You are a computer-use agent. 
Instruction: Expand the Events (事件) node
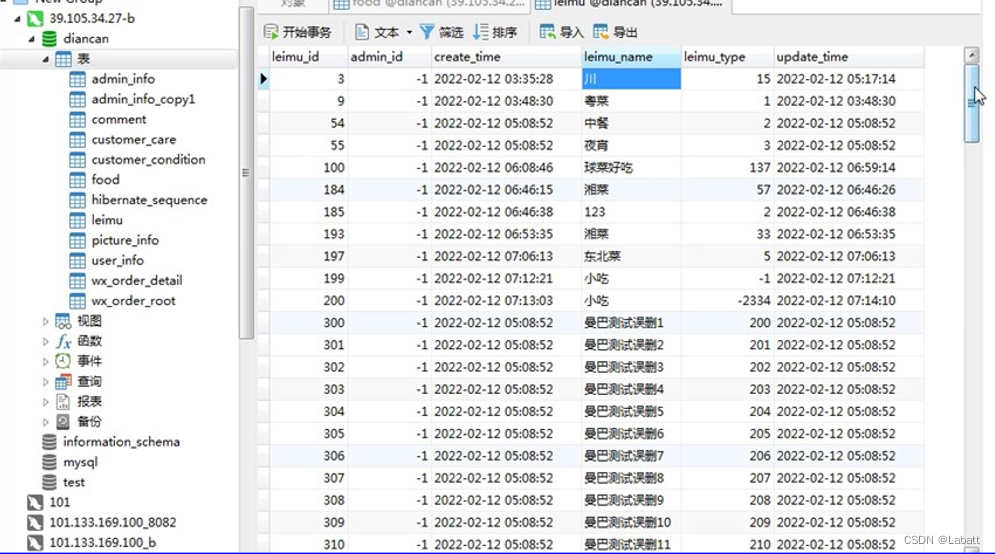(45, 362)
